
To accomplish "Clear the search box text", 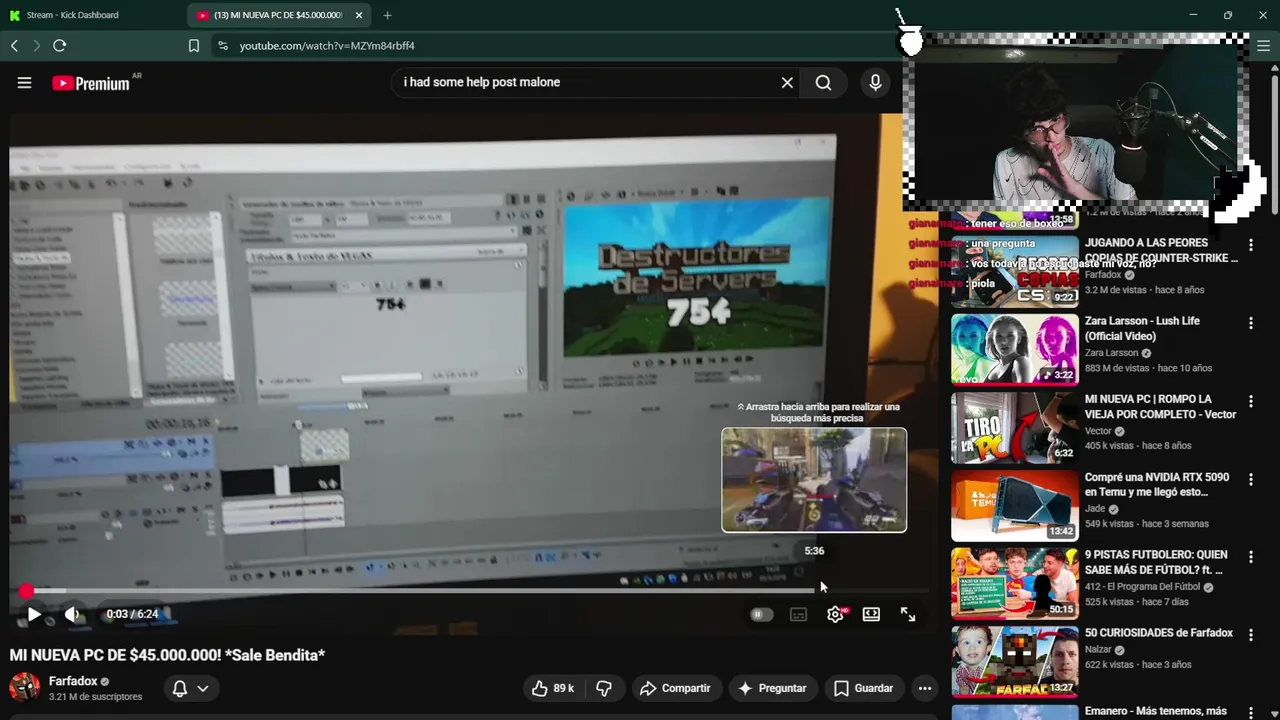I will 787,83.
